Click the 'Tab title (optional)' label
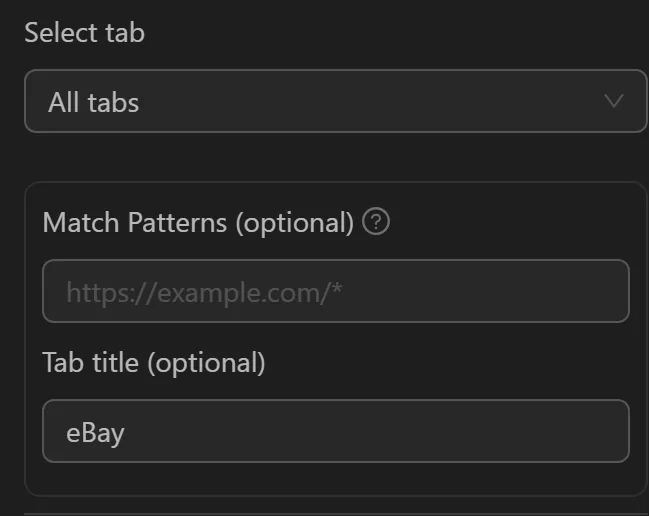 [x=154, y=362]
